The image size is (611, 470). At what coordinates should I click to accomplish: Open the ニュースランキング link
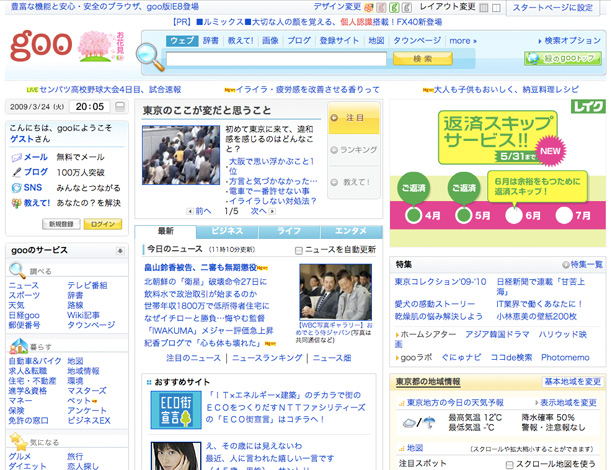[267, 358]
